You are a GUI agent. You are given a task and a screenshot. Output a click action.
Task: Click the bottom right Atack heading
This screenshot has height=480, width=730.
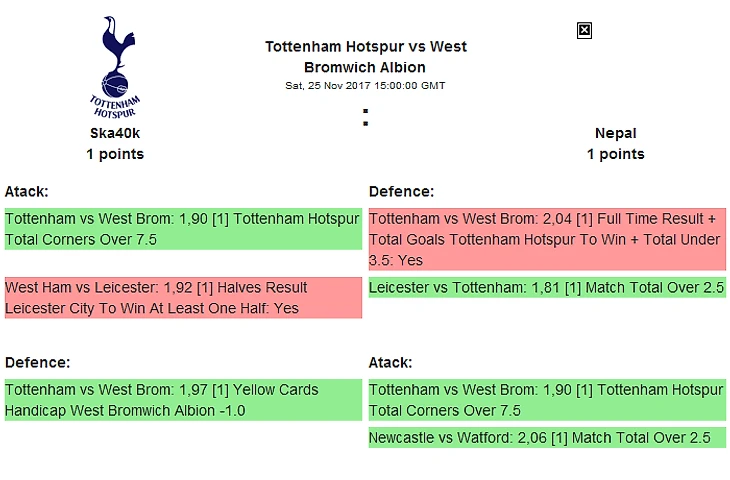390,362
